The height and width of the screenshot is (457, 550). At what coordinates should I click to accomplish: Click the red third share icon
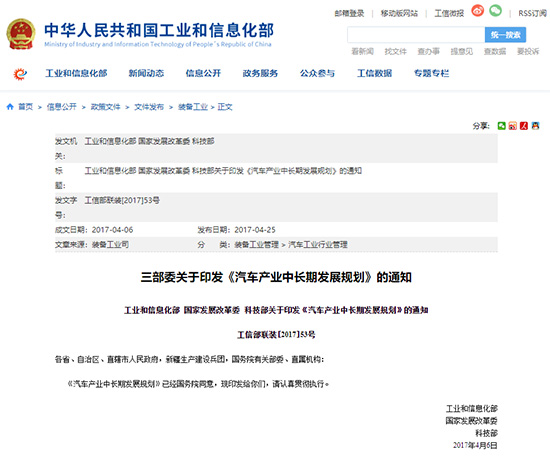[524, 126]
